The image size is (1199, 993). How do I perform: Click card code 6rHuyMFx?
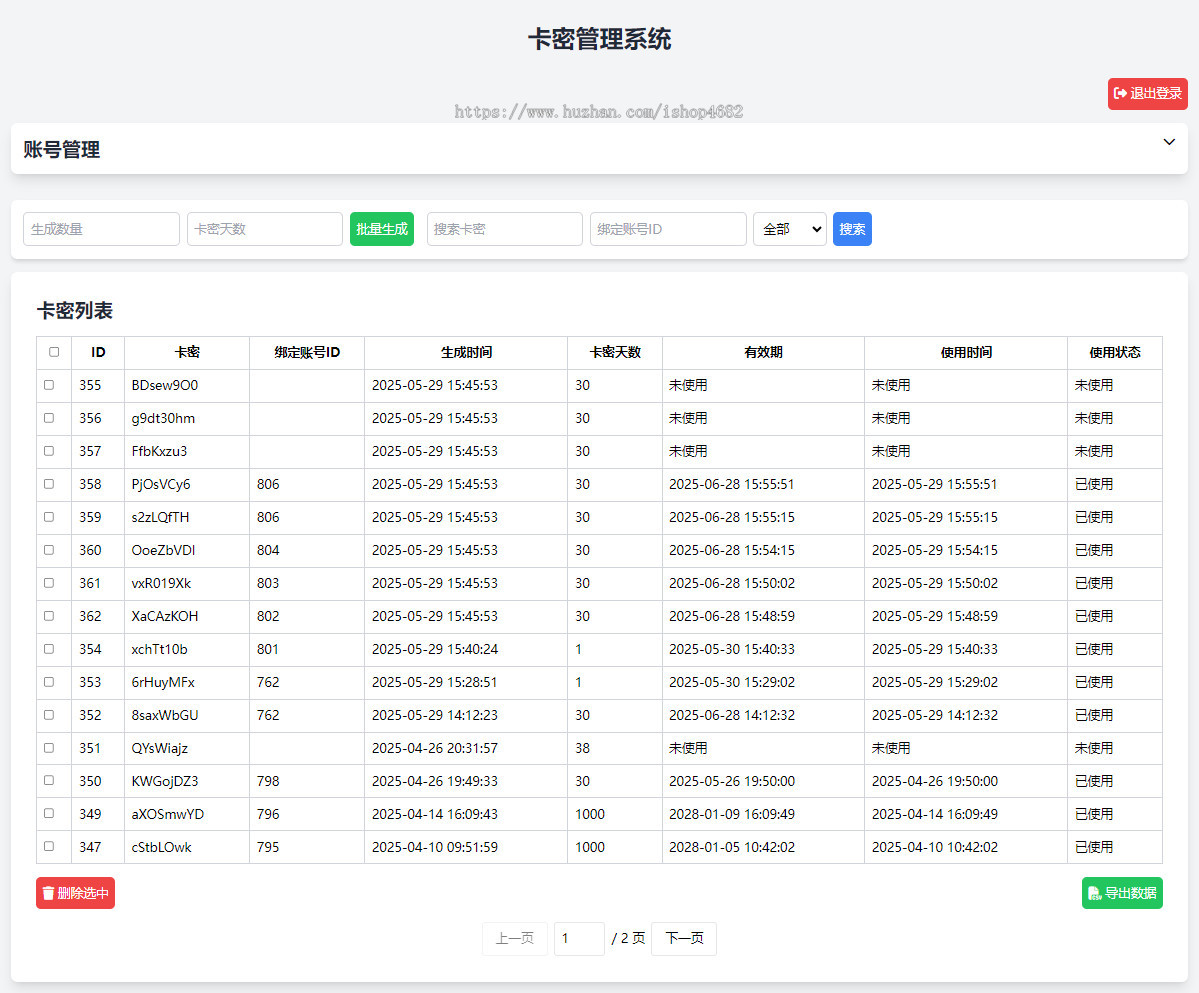tap(163, 682)
